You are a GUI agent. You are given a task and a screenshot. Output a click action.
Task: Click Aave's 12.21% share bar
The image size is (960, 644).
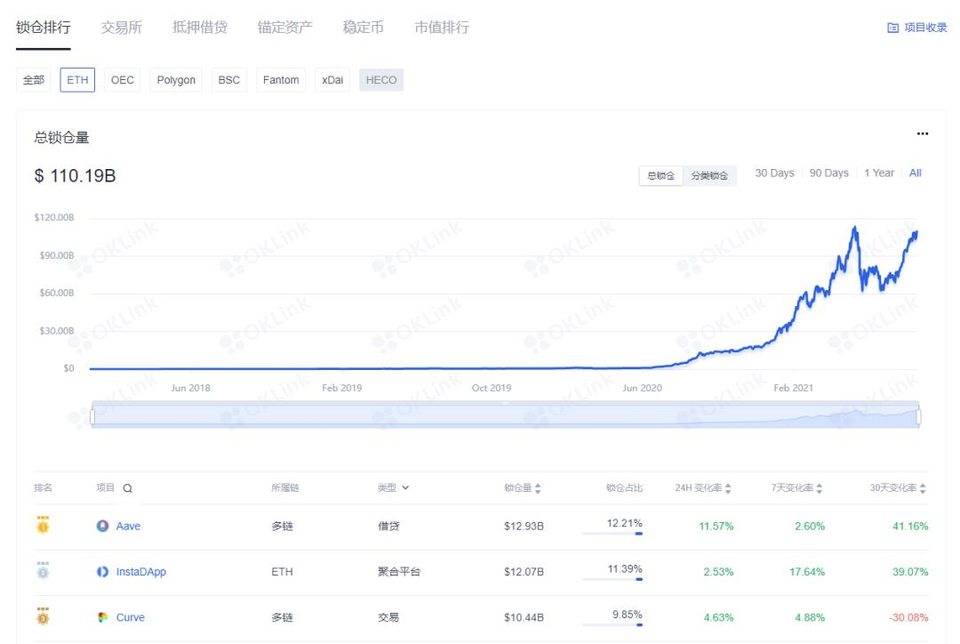[612, 534]
